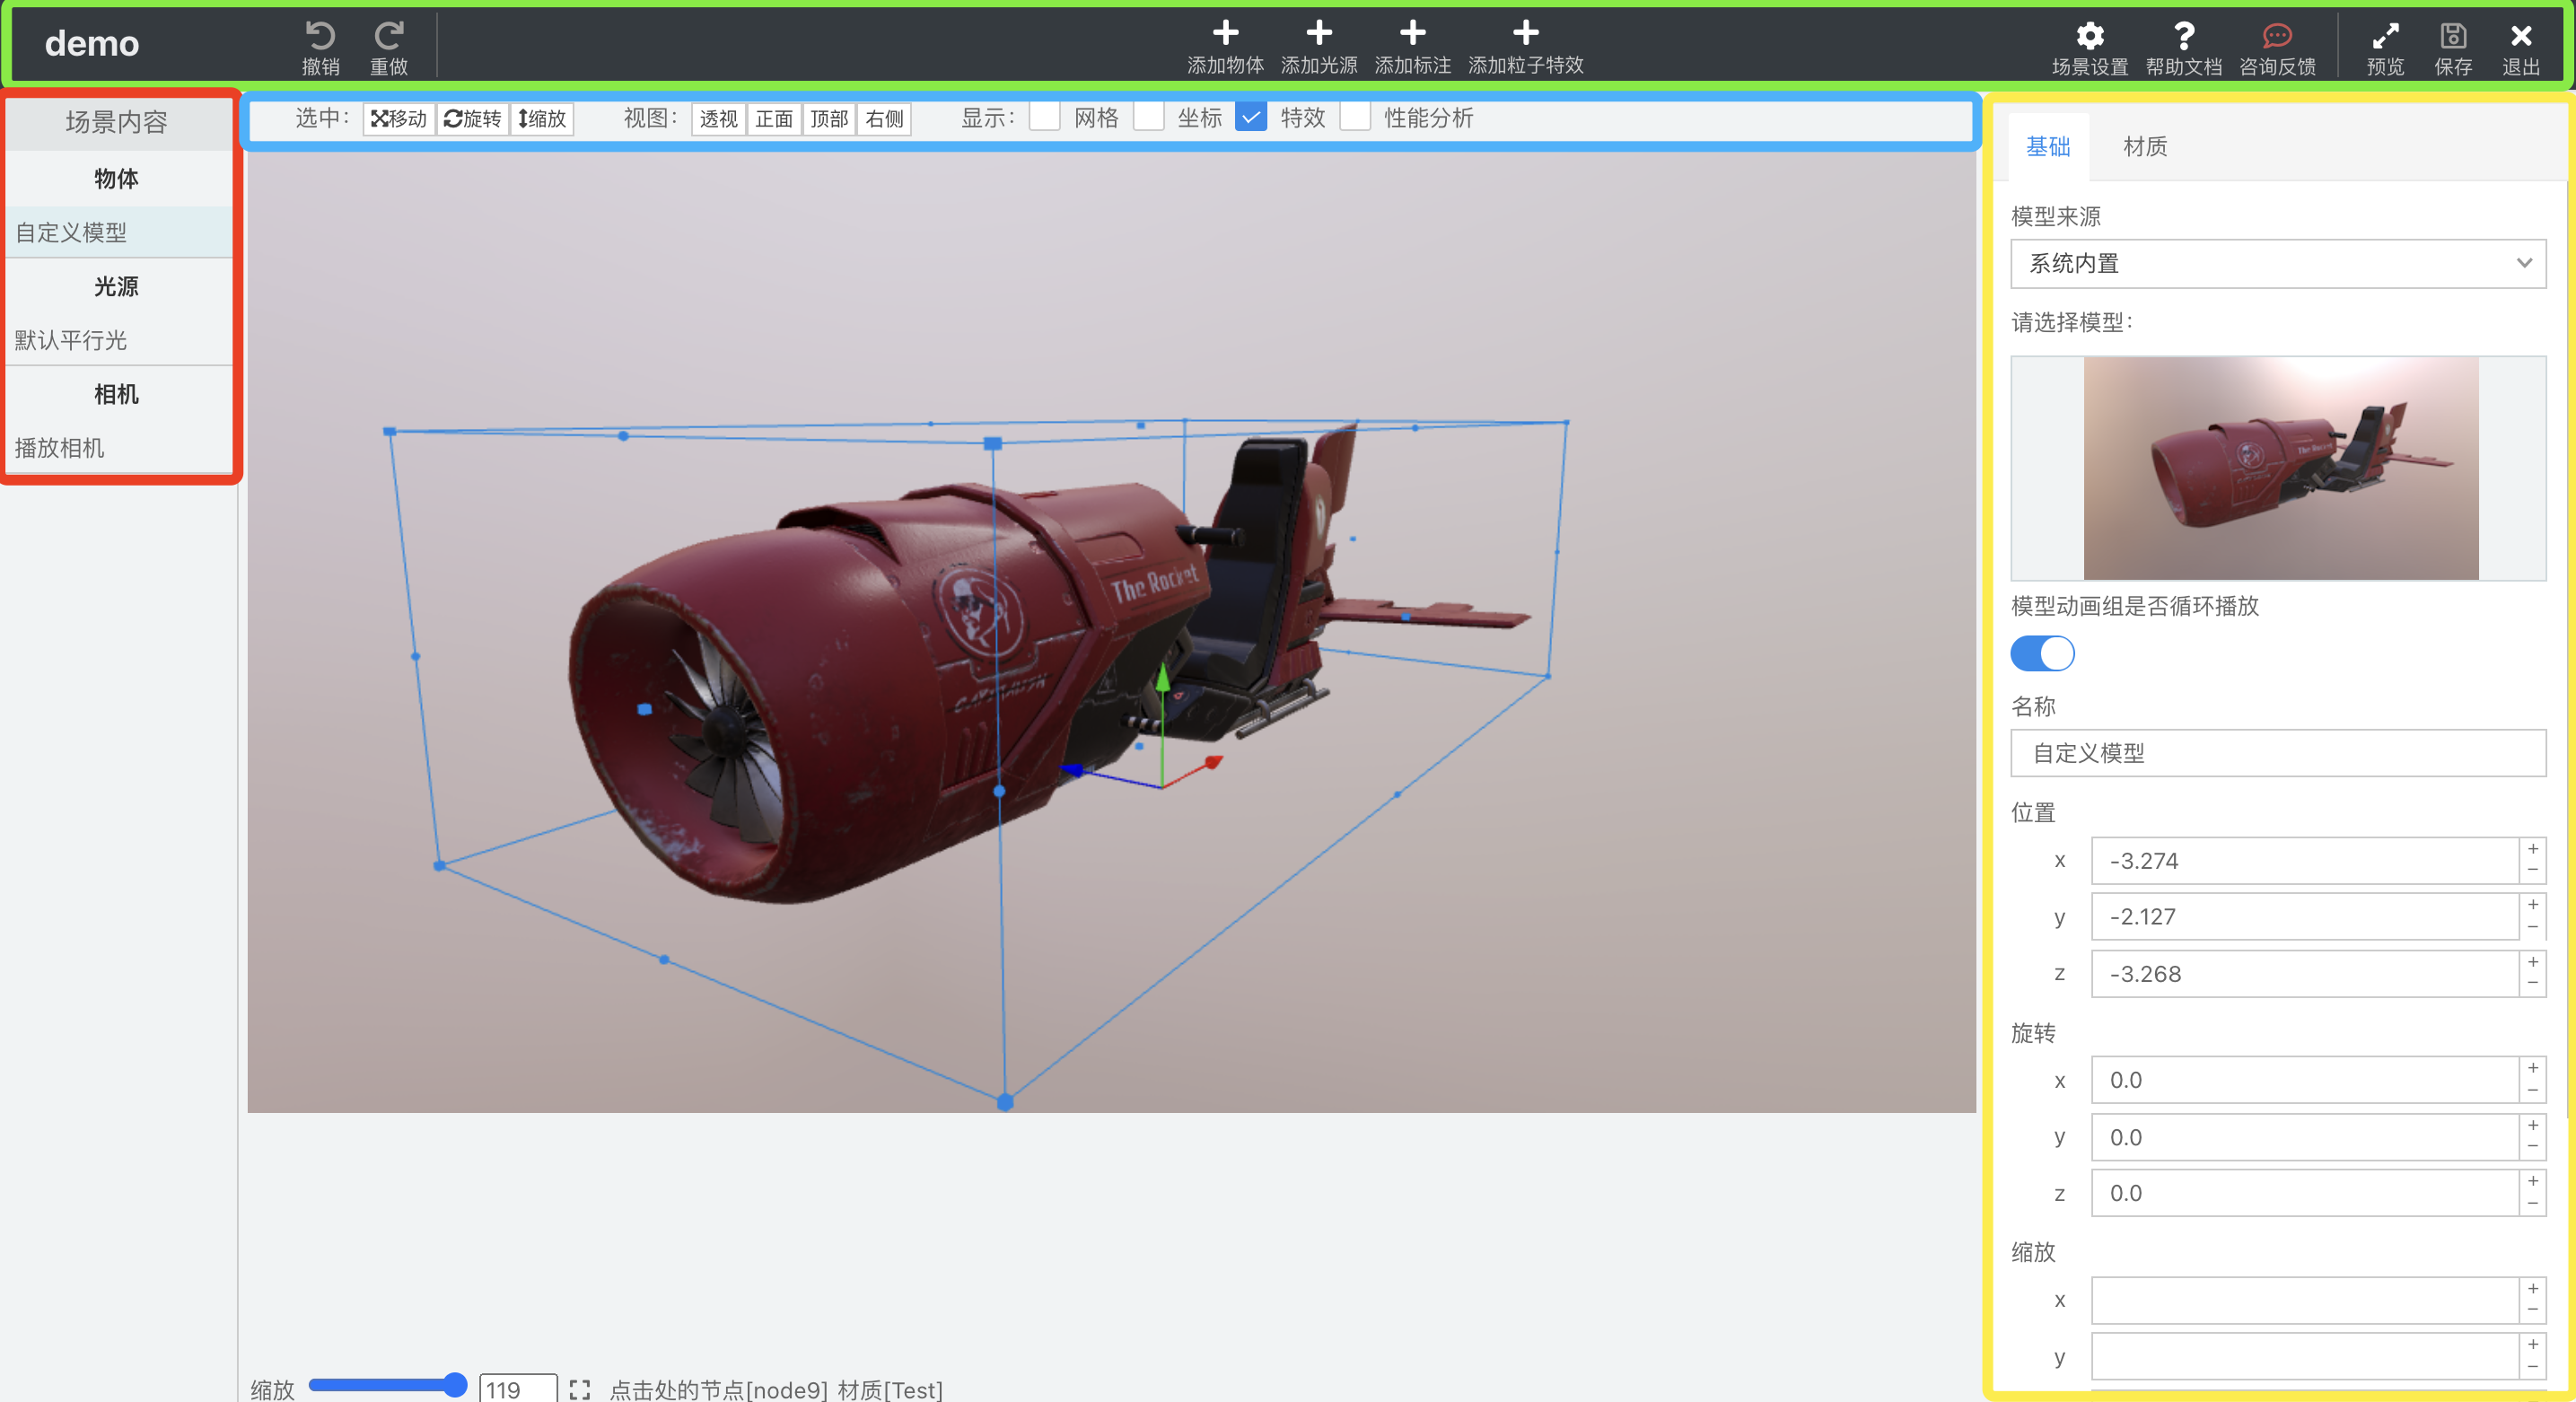Screen dimensions: 2576x1402
Task: Toggle 模型动画组是否循环播放 switch
Action: click(x=2042, y=654)
